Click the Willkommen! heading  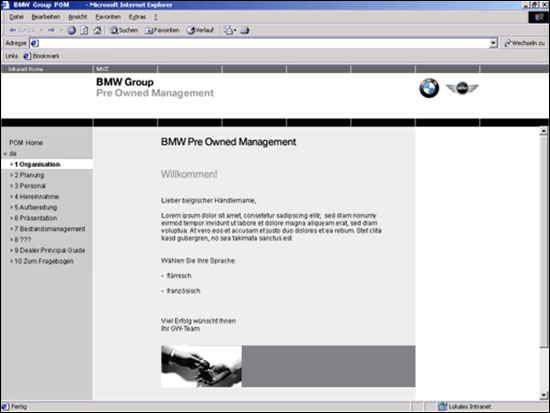tap(189, 174)
